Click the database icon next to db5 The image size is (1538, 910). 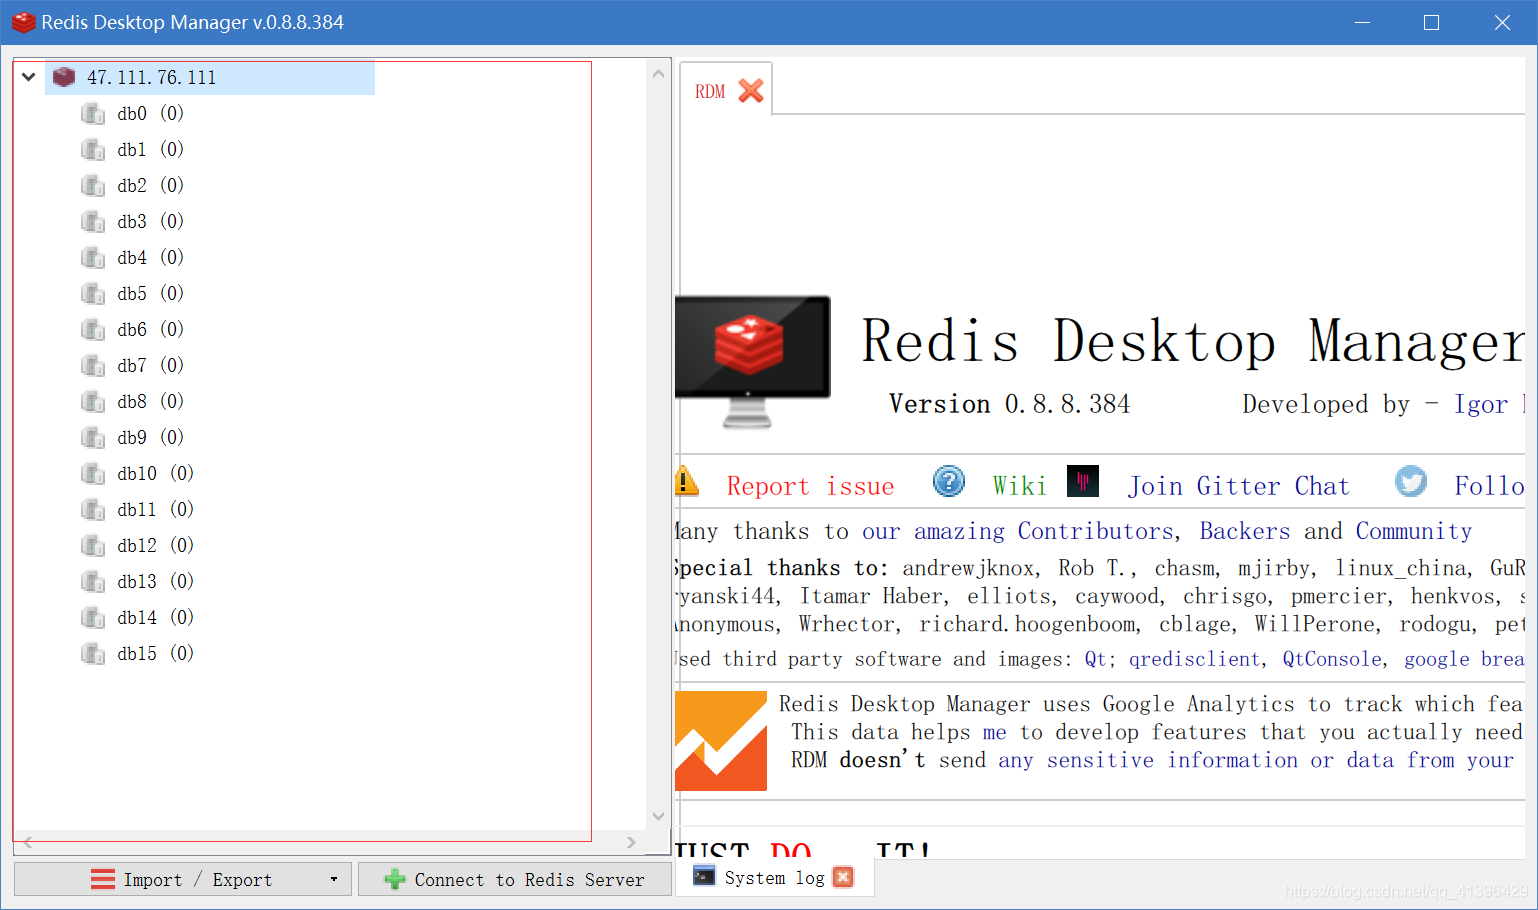(x=93, y=294)
